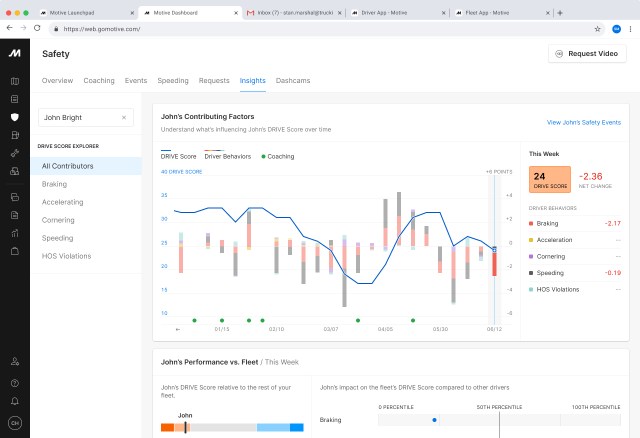Open the wrench maintenance icon in the sidebar

coord(14,153)
